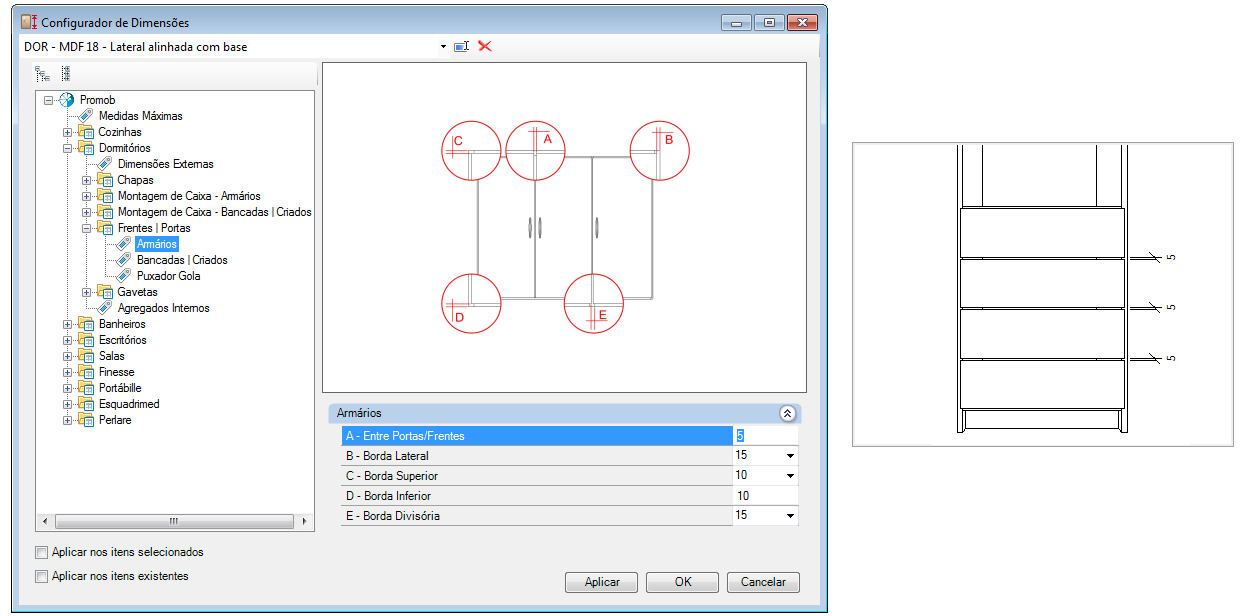1248x616 pixels.
Task: Click the Cozinhas folder icon
Action: pos(86,132)
